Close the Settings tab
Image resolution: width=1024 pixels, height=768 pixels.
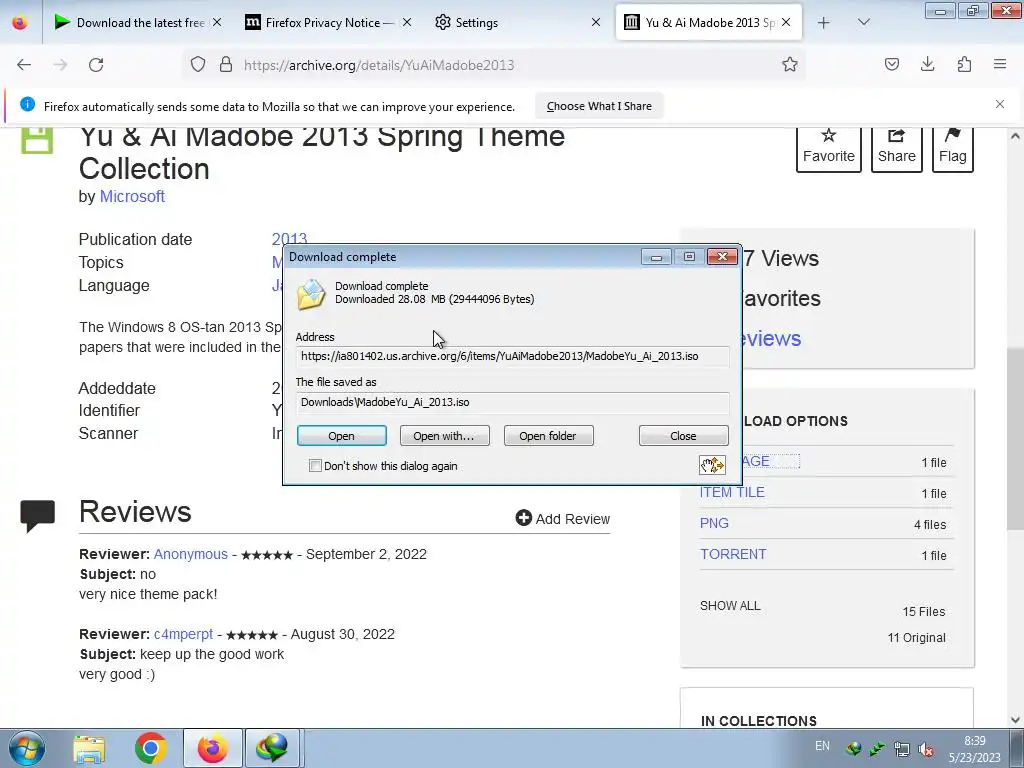coord(596,23)
